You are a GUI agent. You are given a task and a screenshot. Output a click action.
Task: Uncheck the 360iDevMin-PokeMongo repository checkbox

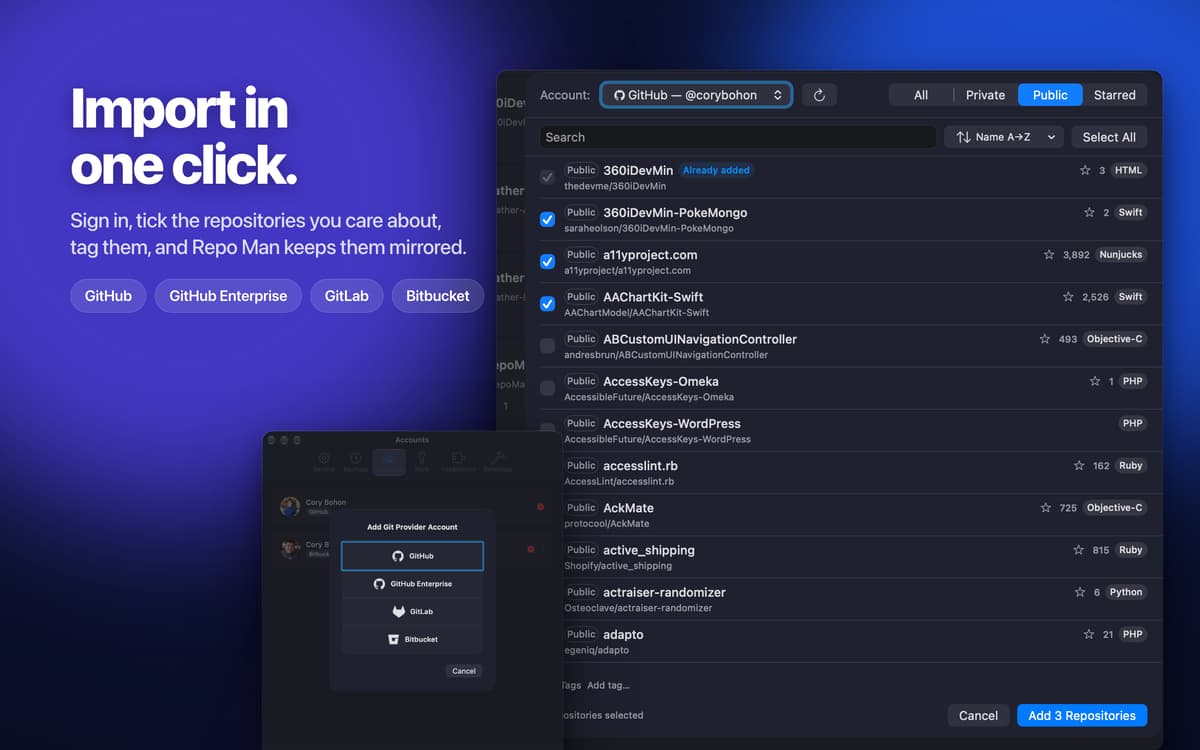547,220
